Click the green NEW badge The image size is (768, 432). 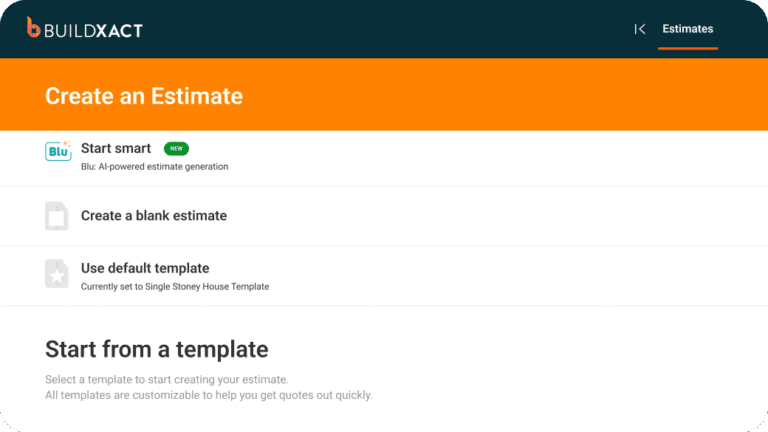[x=176, y=148]
